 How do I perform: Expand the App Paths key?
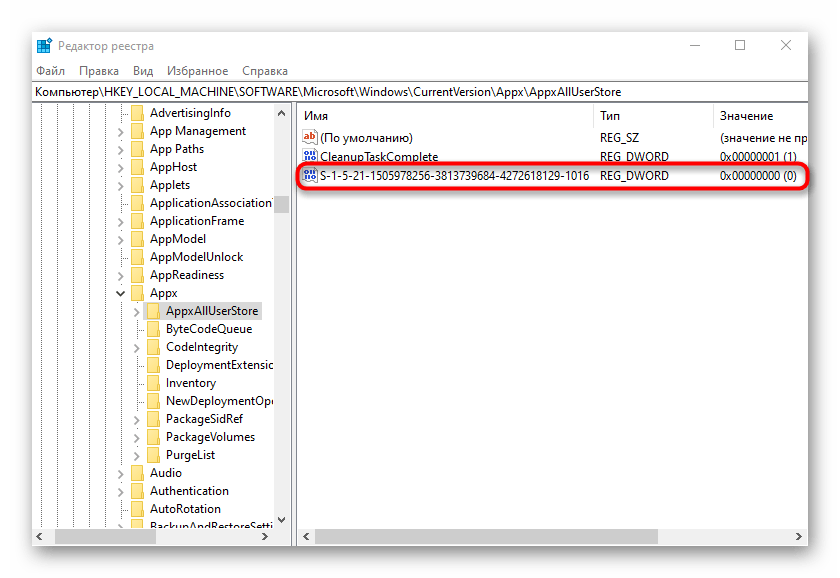pos(121,149)
